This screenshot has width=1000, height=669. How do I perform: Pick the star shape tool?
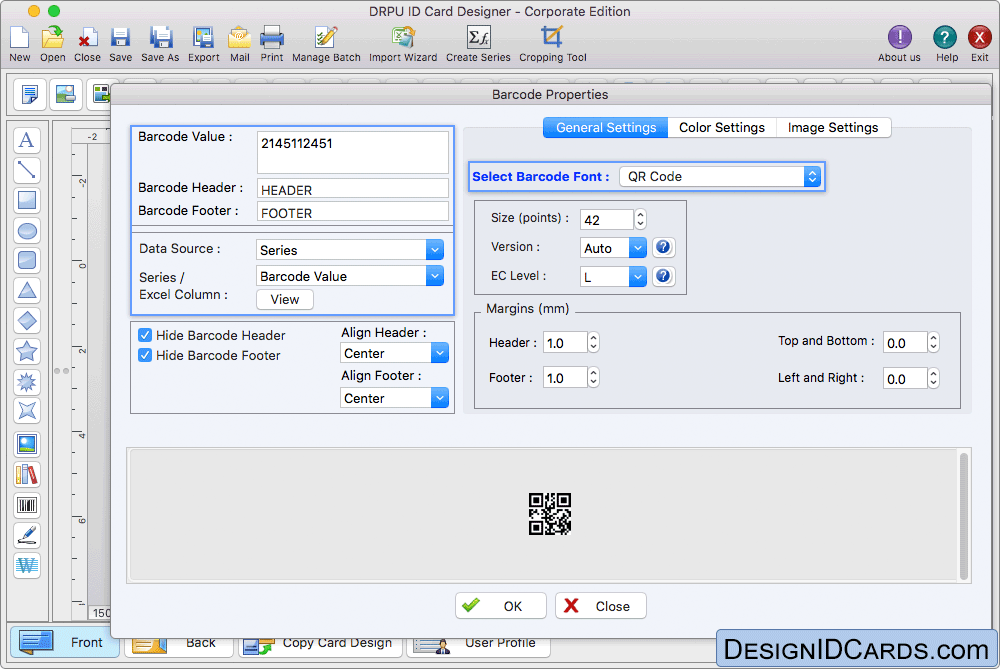pyautogui.click(x=27, y=351)
